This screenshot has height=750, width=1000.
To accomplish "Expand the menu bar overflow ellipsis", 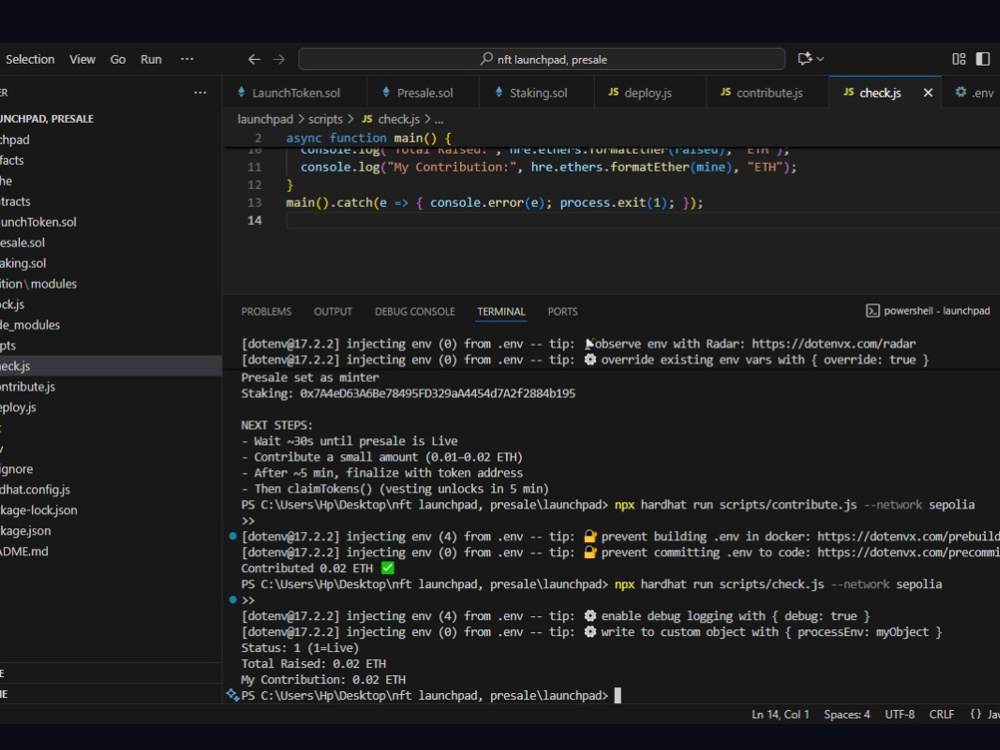I will [187, 59].
